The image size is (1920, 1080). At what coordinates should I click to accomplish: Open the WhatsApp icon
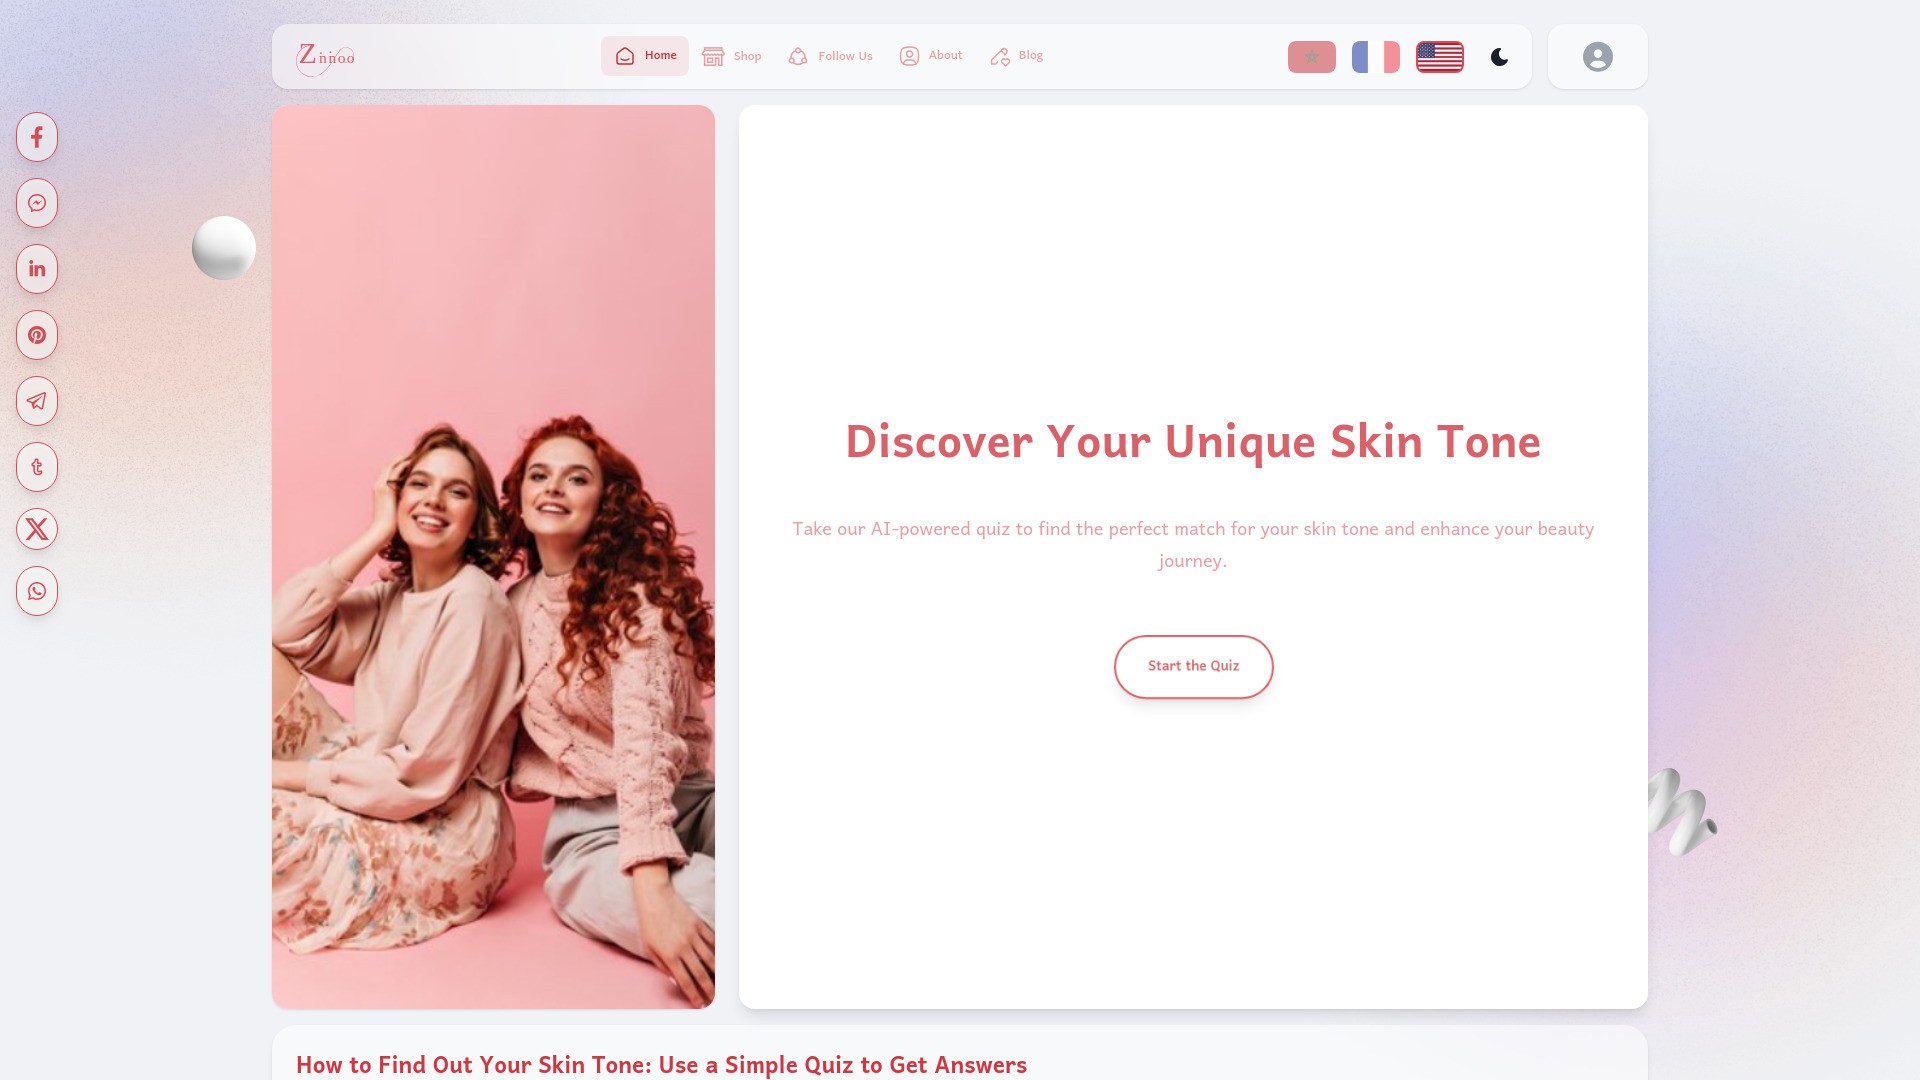37,591
